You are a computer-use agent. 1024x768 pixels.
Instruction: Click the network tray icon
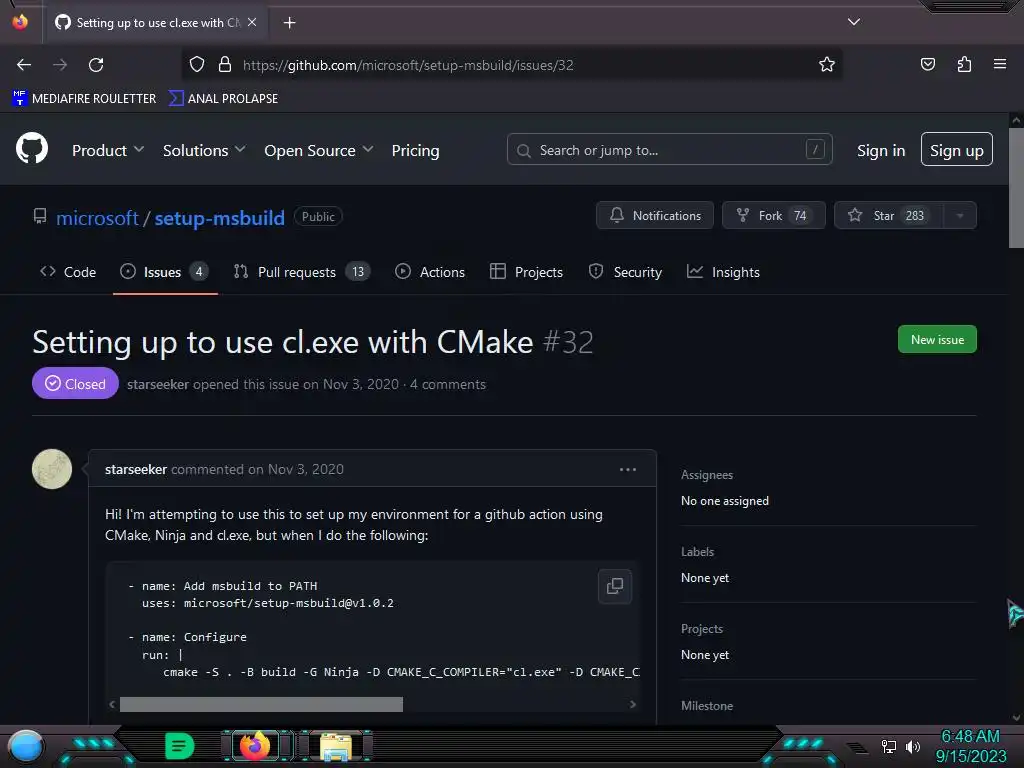[888, 746]
